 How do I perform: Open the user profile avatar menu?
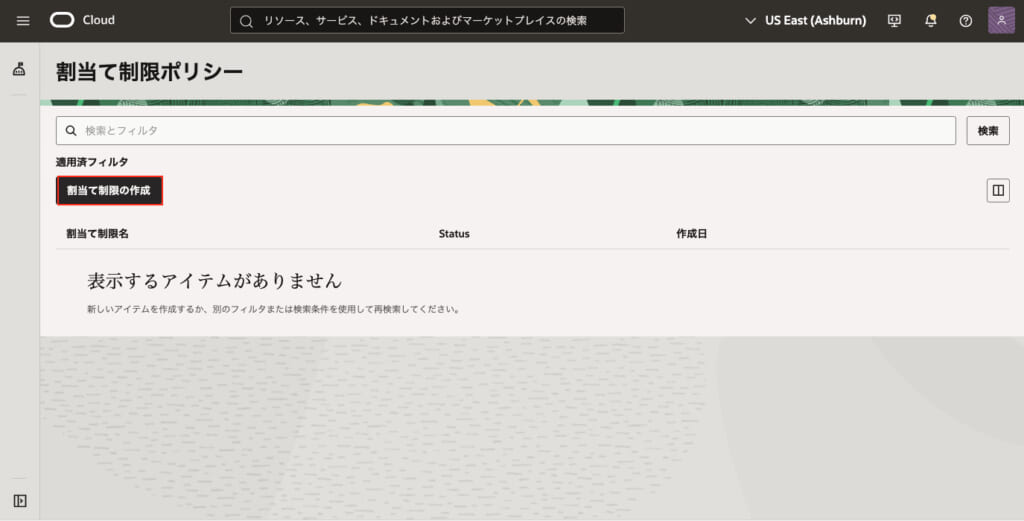pyautogui.click(x=1001, y=21)
